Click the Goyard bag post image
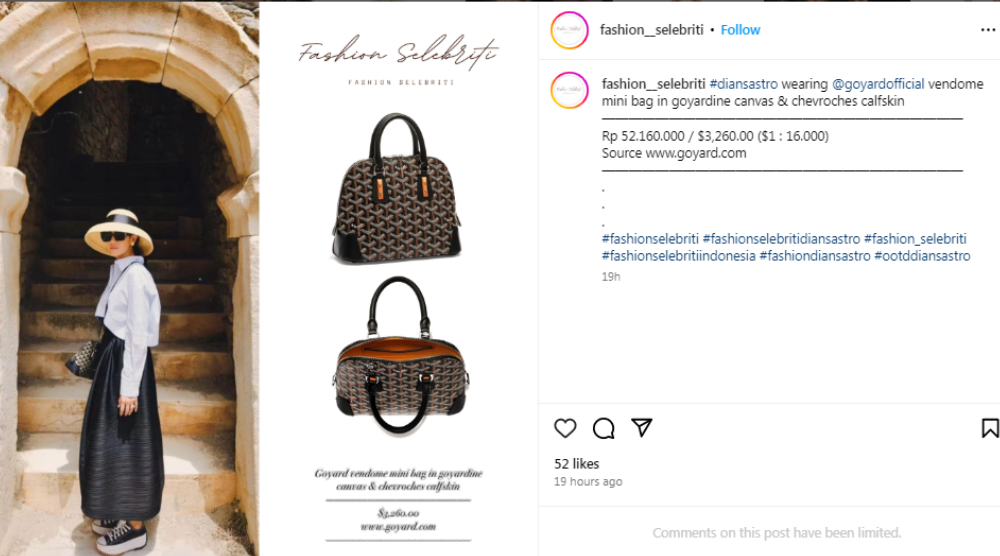The width and height of the screenshot is (1000, 556). (269, 278)
